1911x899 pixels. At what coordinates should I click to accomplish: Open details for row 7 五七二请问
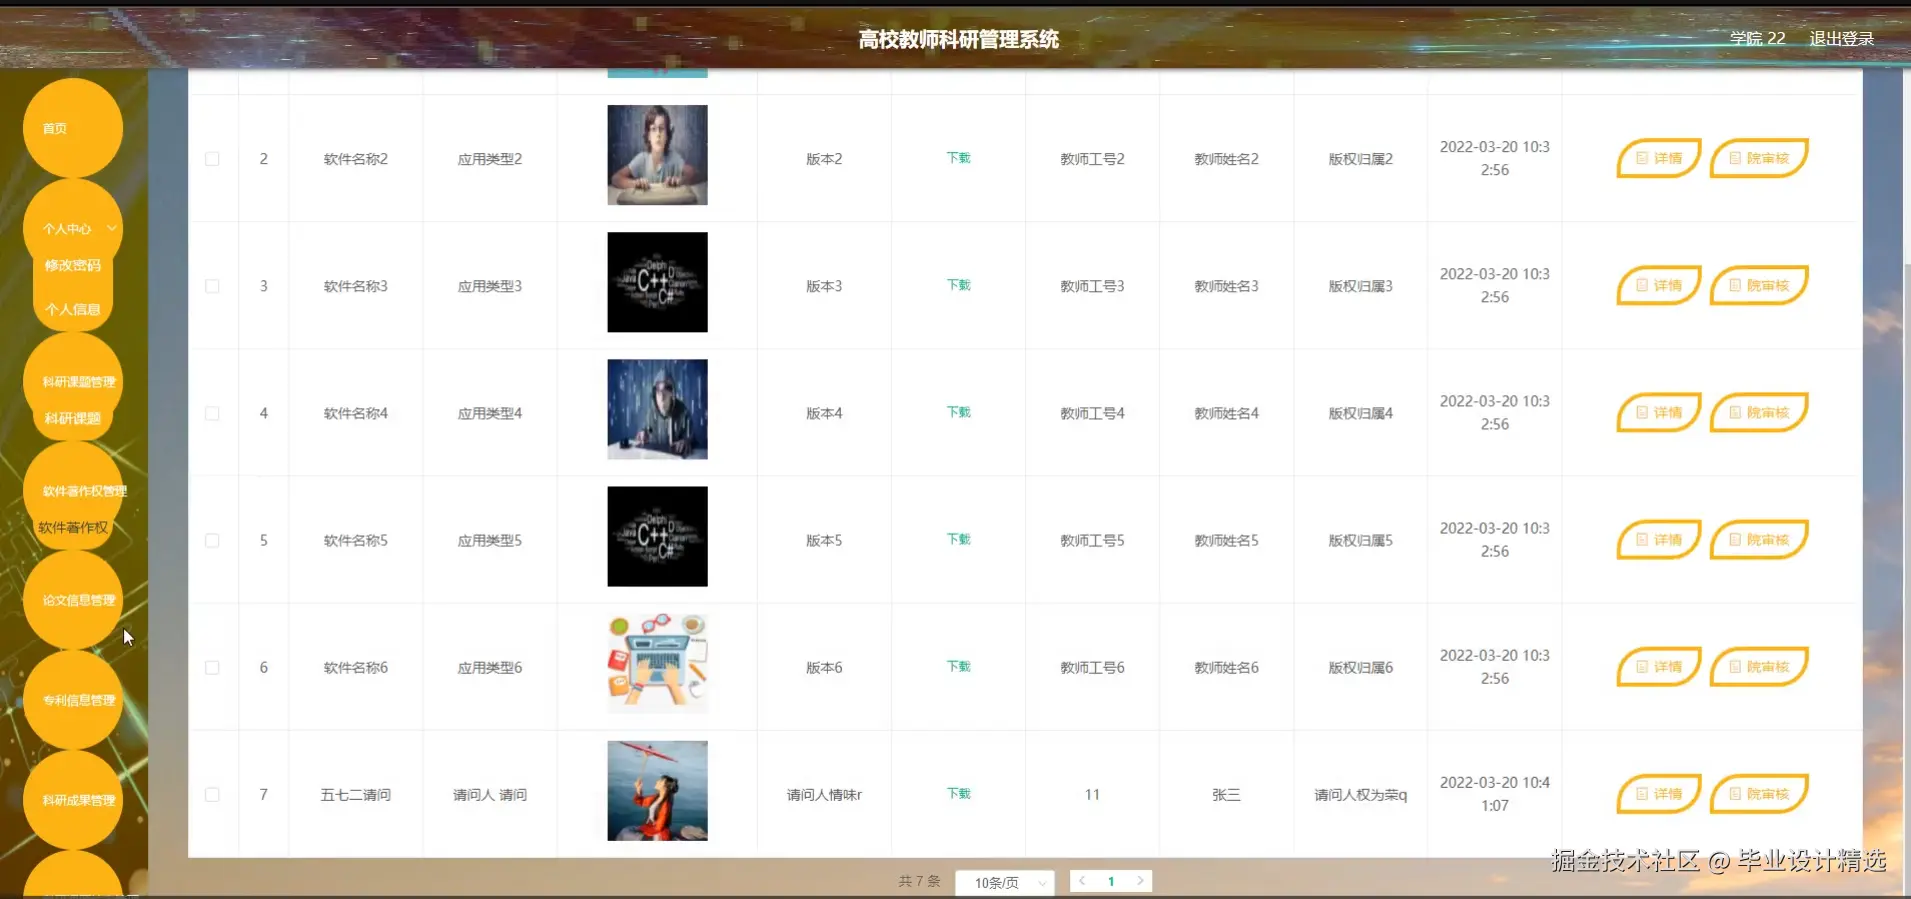pyautogui.click(x=1658, y=793)
